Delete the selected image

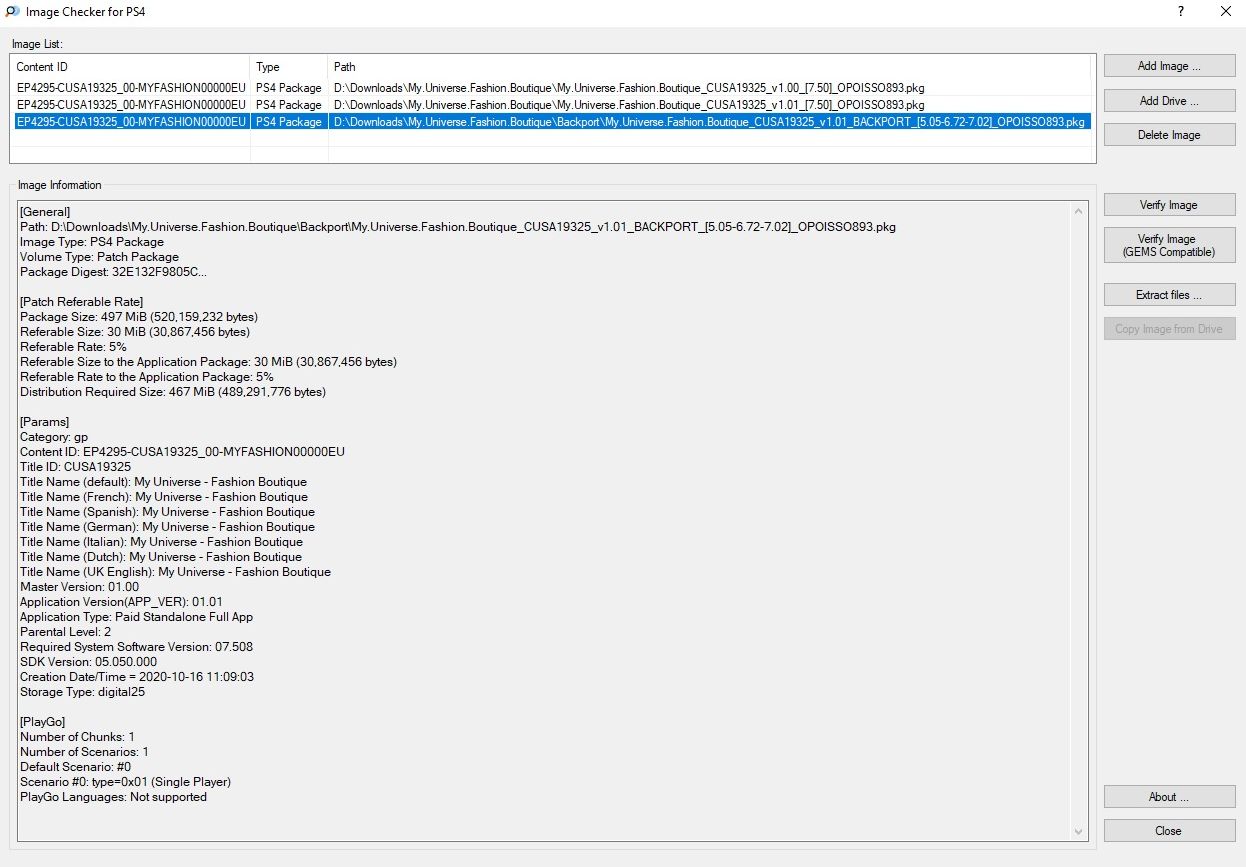(x=1169, y=135)
